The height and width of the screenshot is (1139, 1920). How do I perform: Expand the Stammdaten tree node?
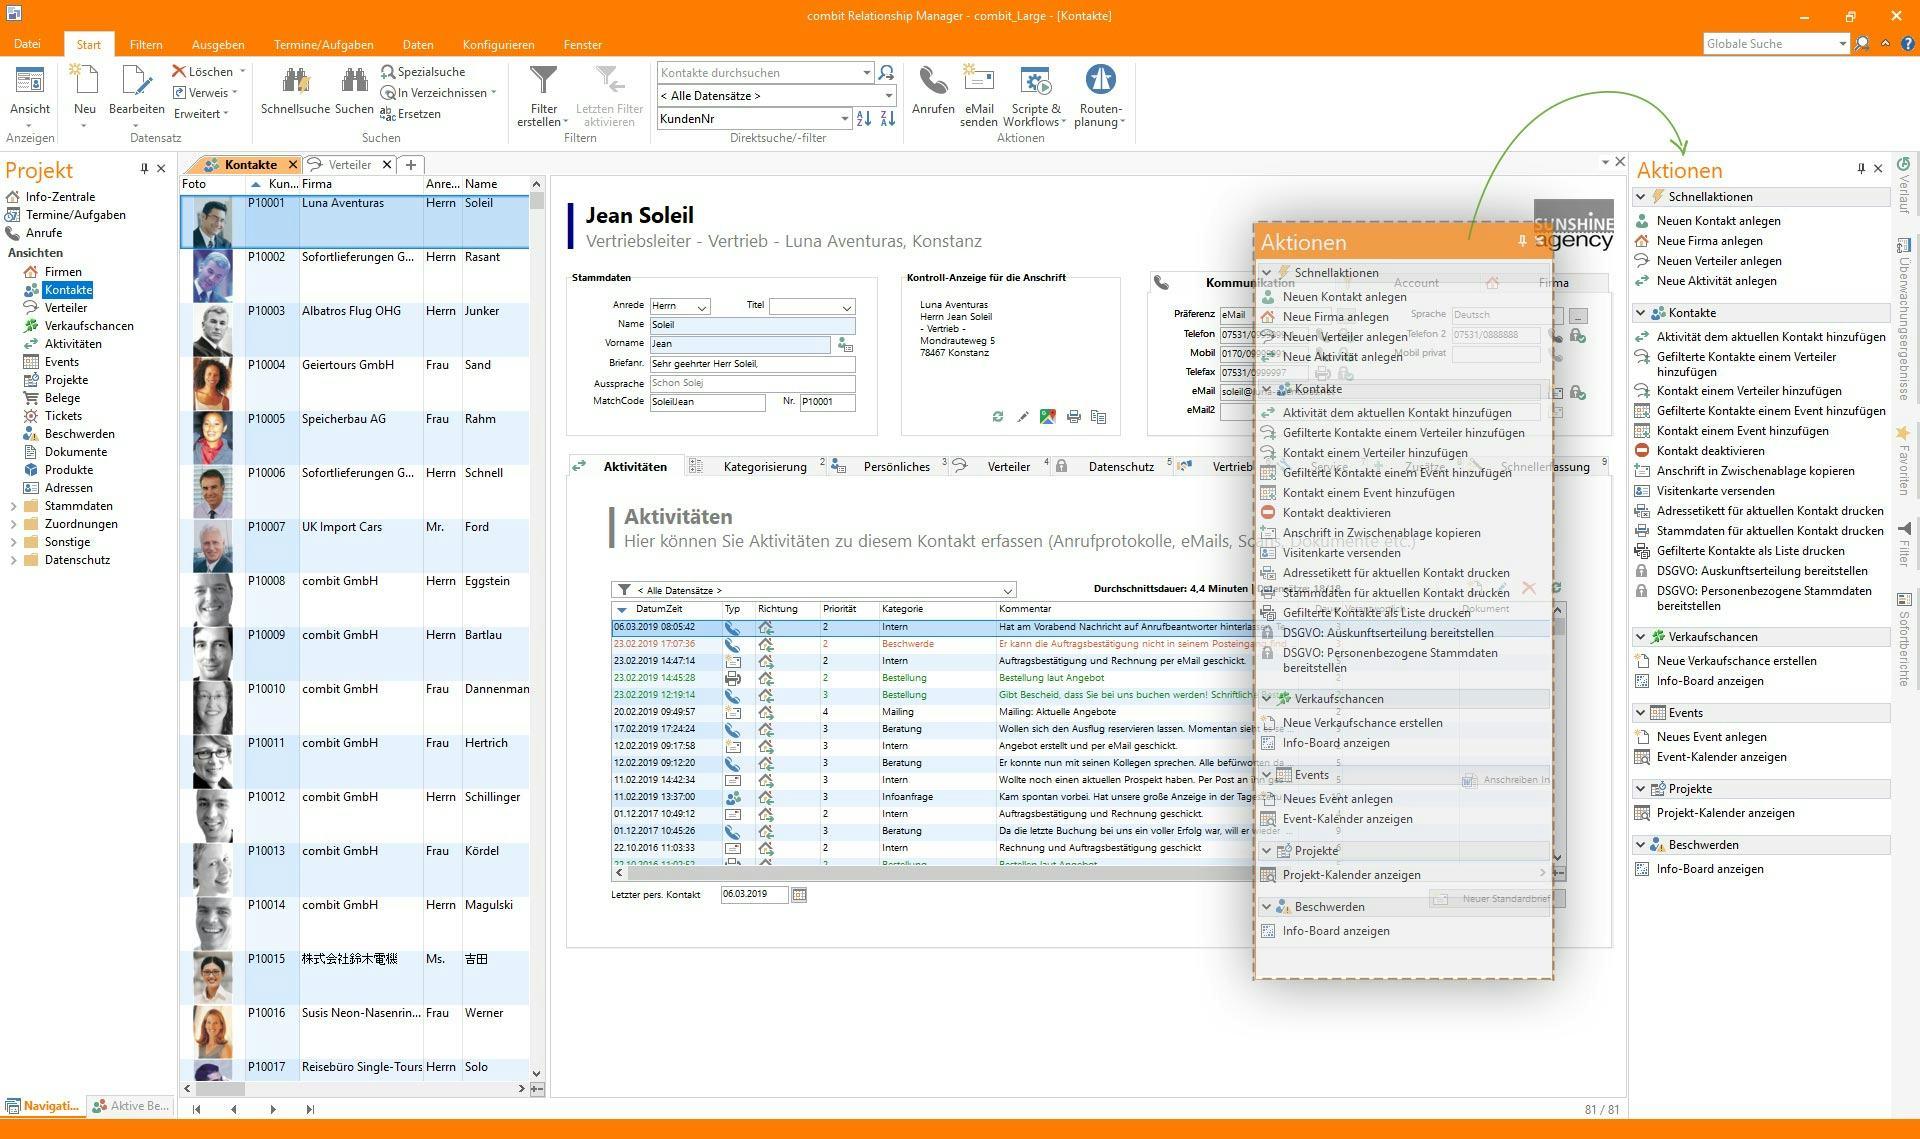click(13, 506)
